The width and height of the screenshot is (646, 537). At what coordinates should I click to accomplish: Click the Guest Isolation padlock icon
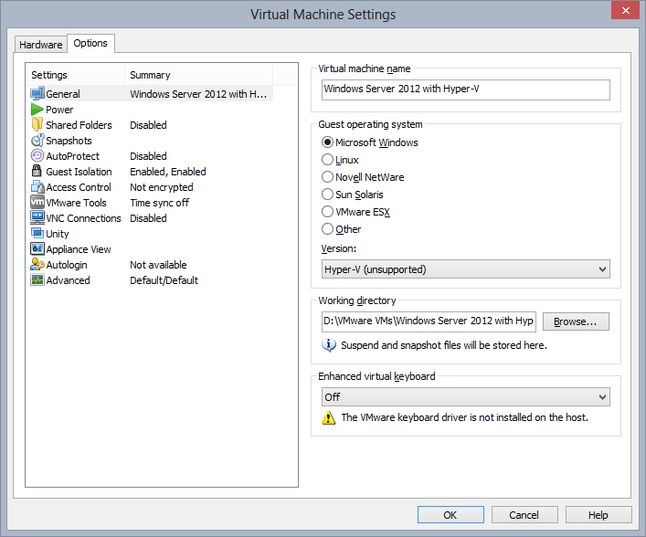(37, 171)
